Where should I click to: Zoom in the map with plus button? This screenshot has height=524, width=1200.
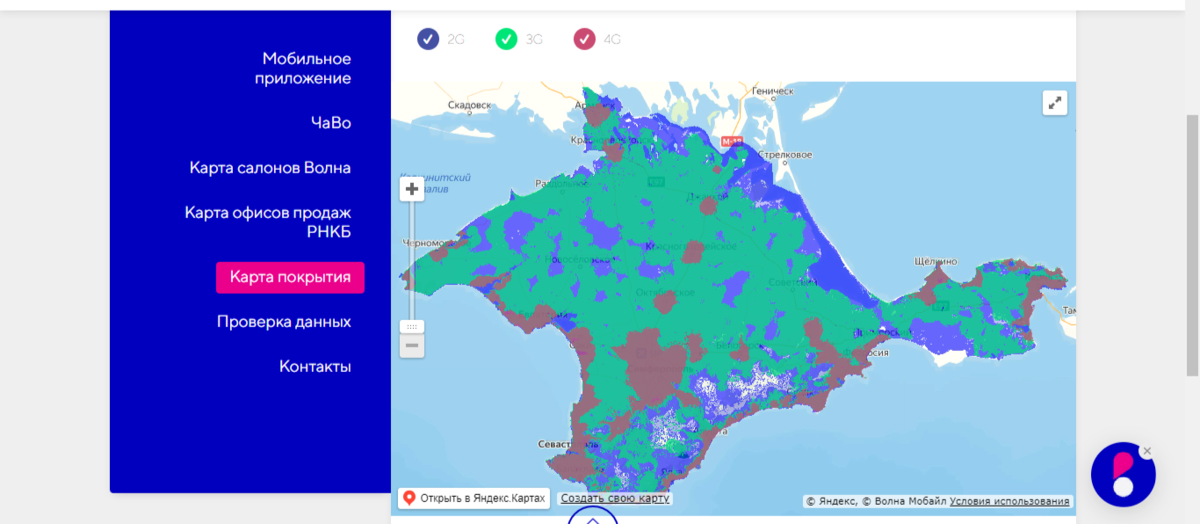pos(412,189)
